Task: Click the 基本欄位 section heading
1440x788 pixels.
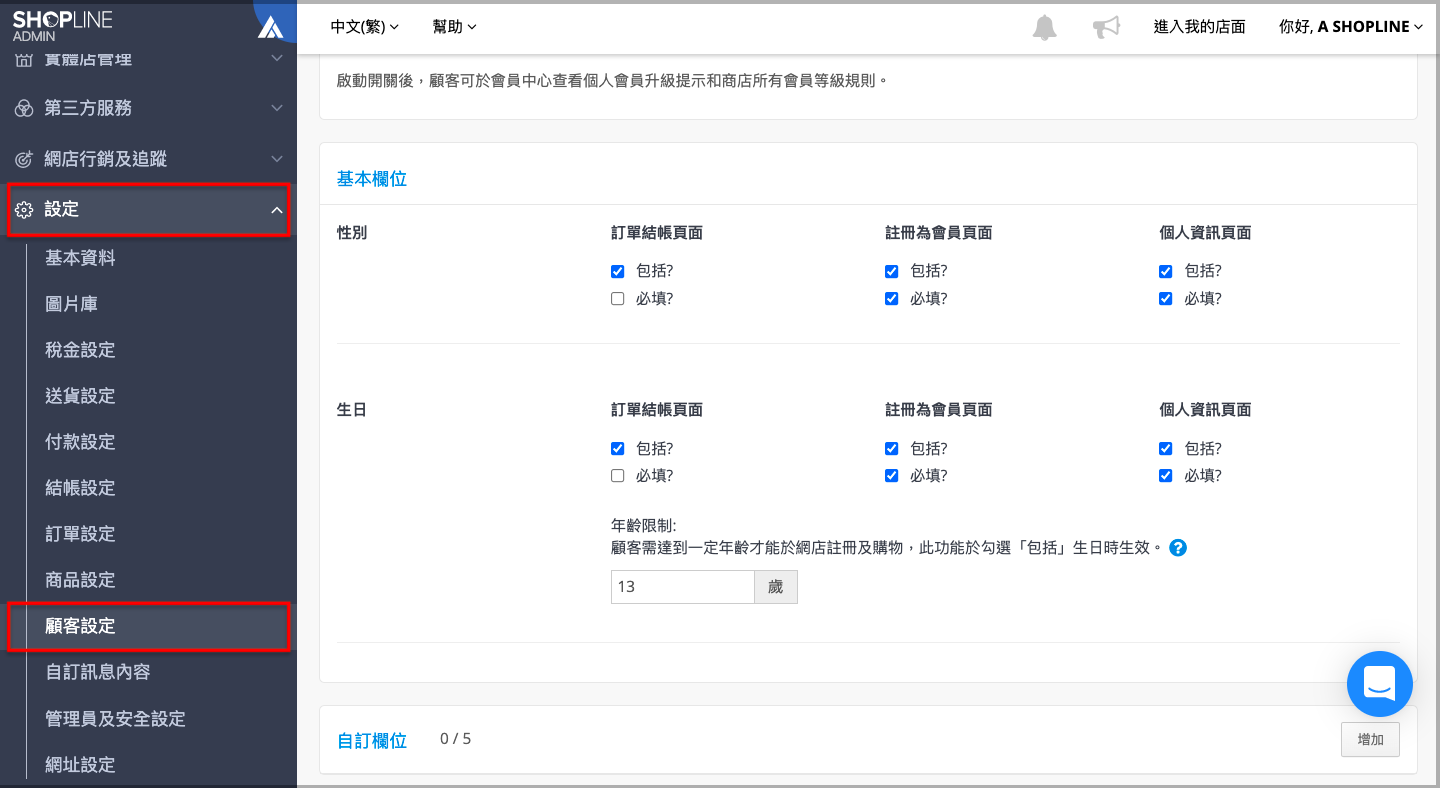Action: pos(372,179)
